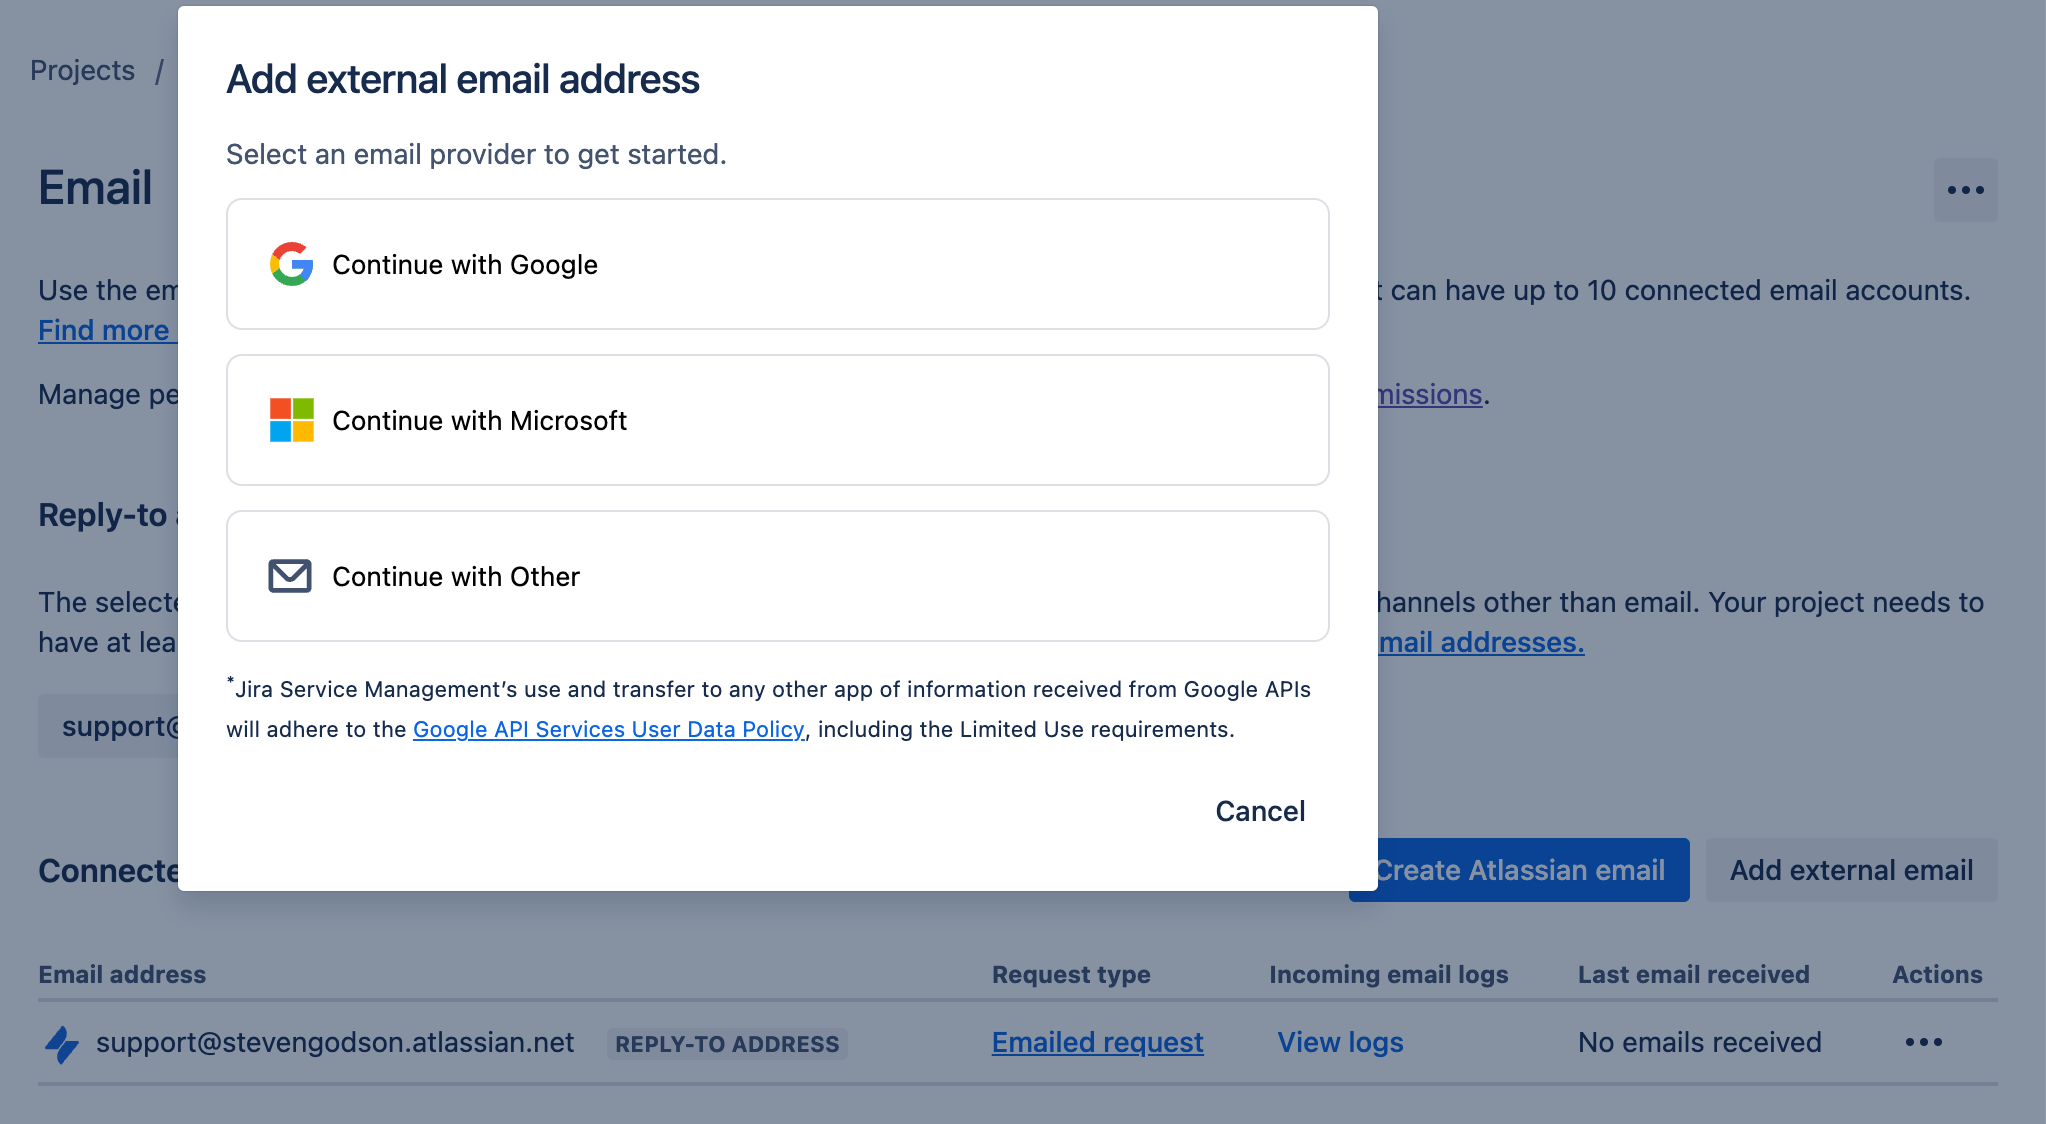Viewport: 2046px width, 1124px height.
Task: Choose Continue with Google
Action: click(x=777, y=264)
